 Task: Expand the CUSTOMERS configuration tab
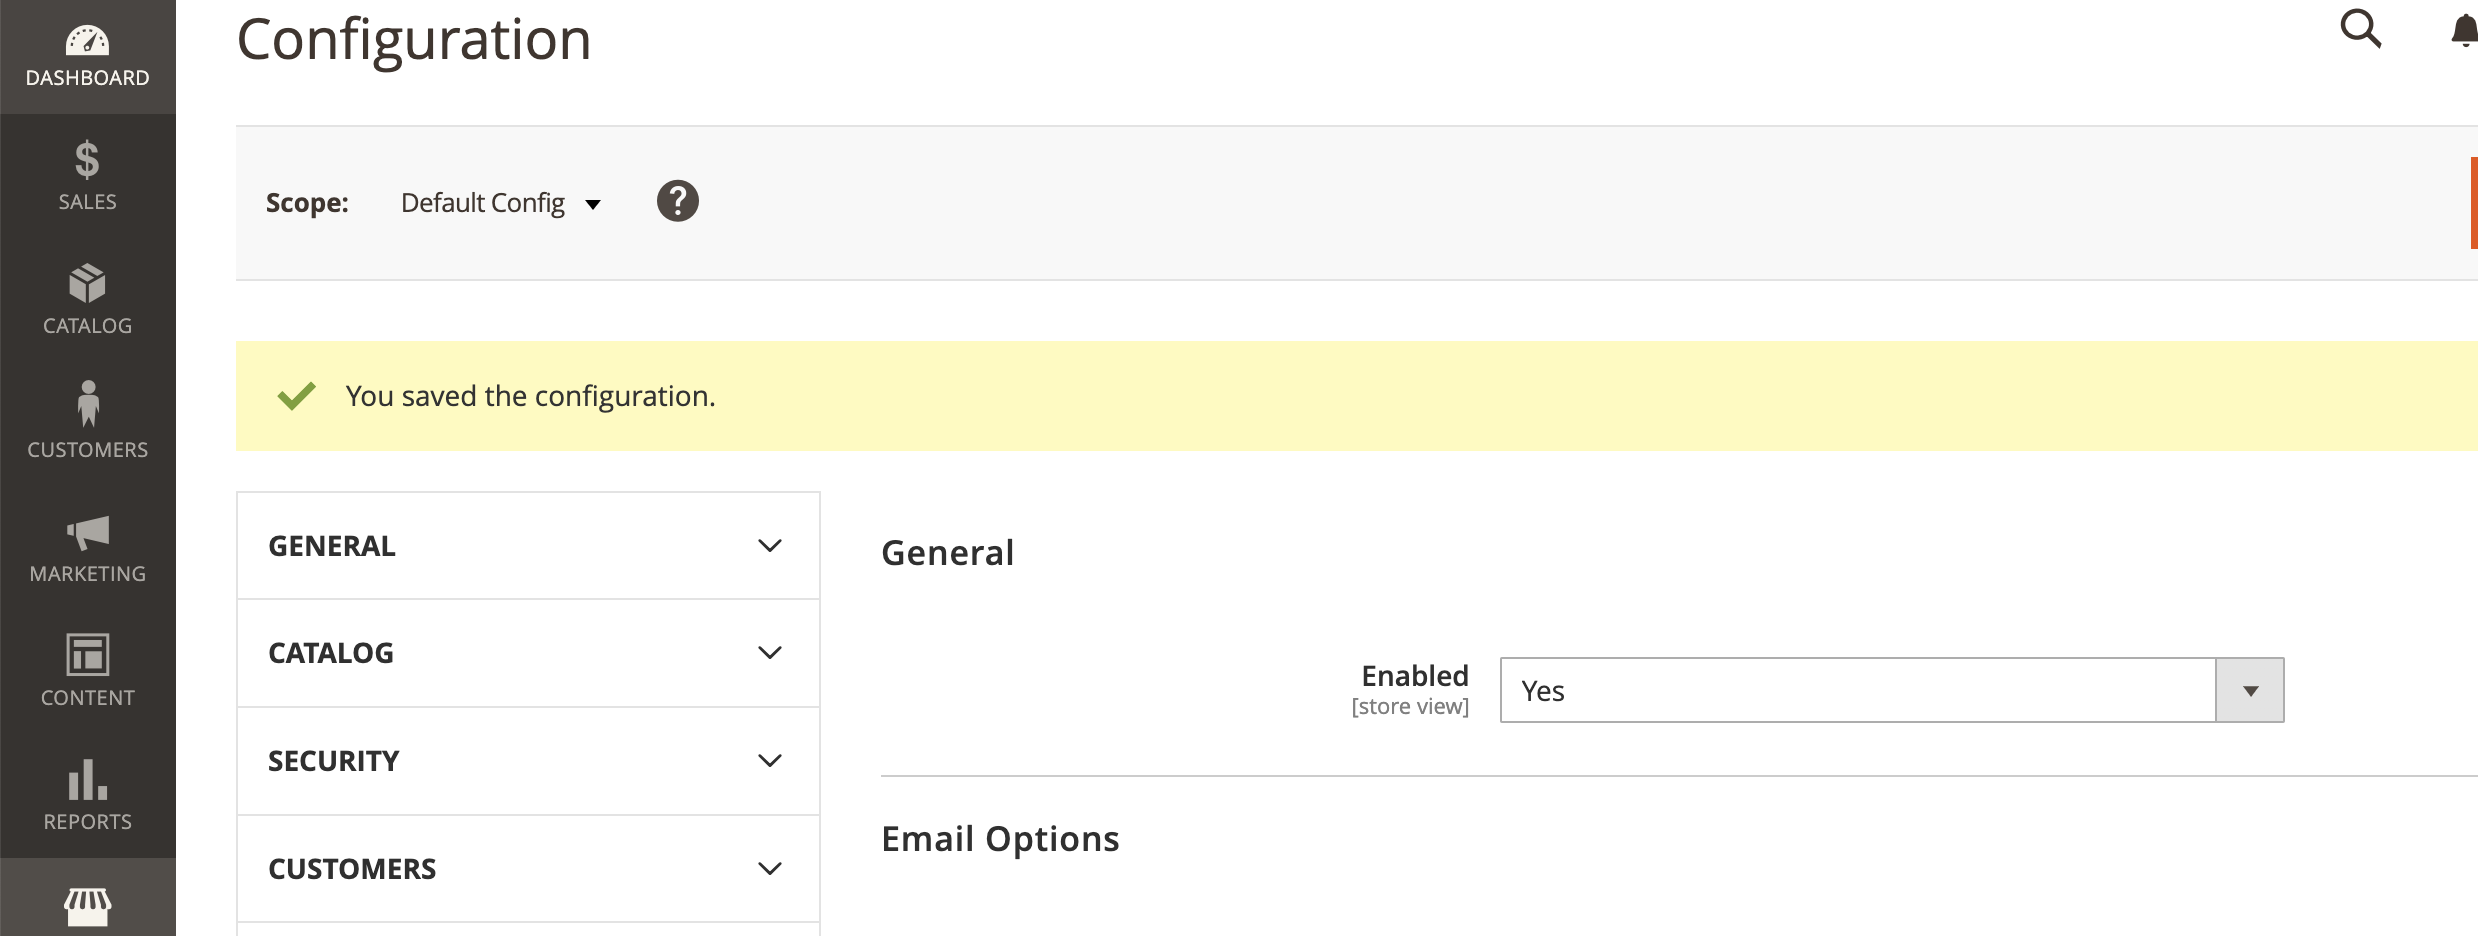528,869
